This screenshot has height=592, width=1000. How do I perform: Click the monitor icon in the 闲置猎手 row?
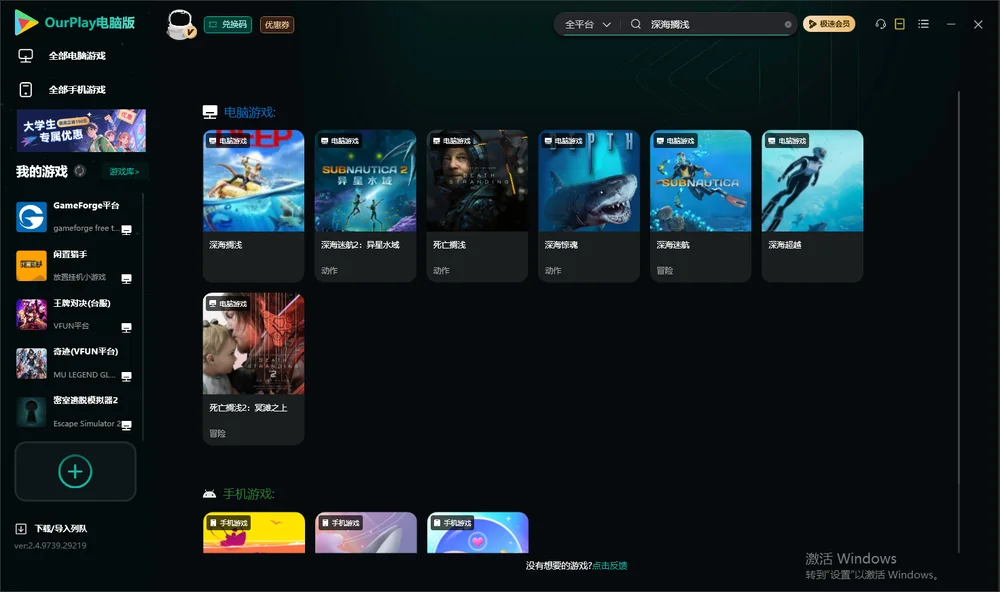[126, 279]
